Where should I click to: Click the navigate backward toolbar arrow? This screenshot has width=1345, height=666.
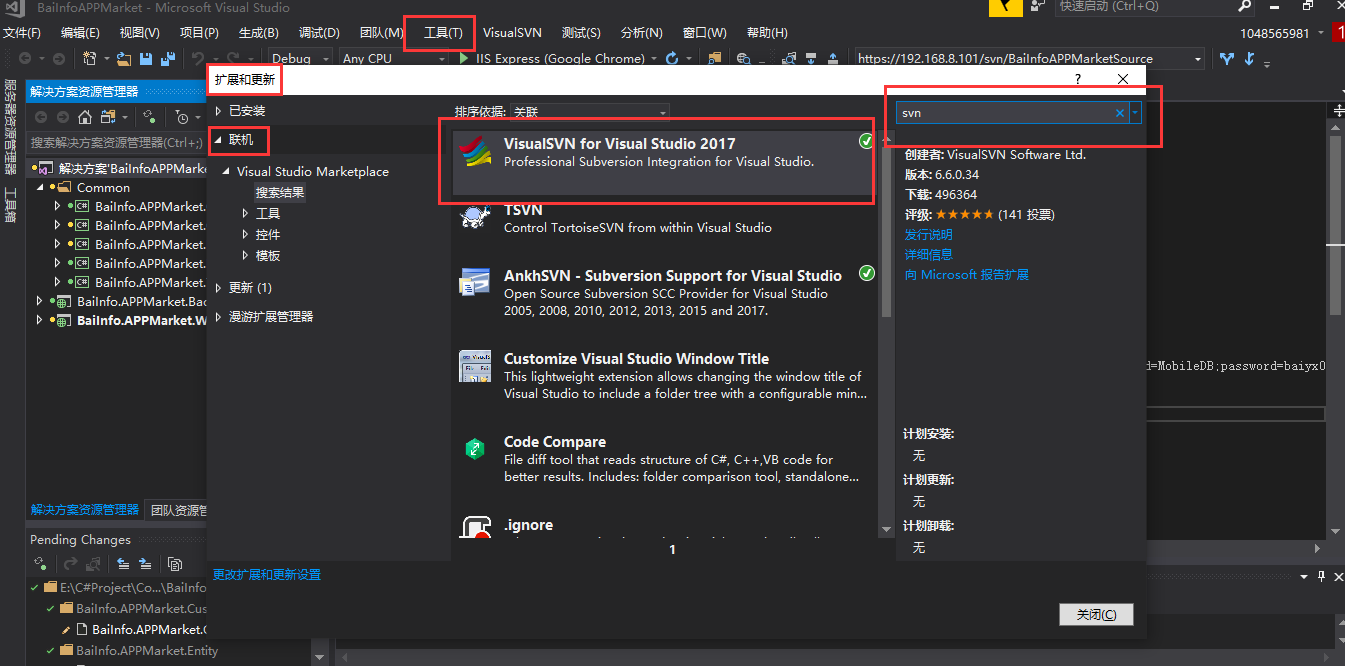25,59
